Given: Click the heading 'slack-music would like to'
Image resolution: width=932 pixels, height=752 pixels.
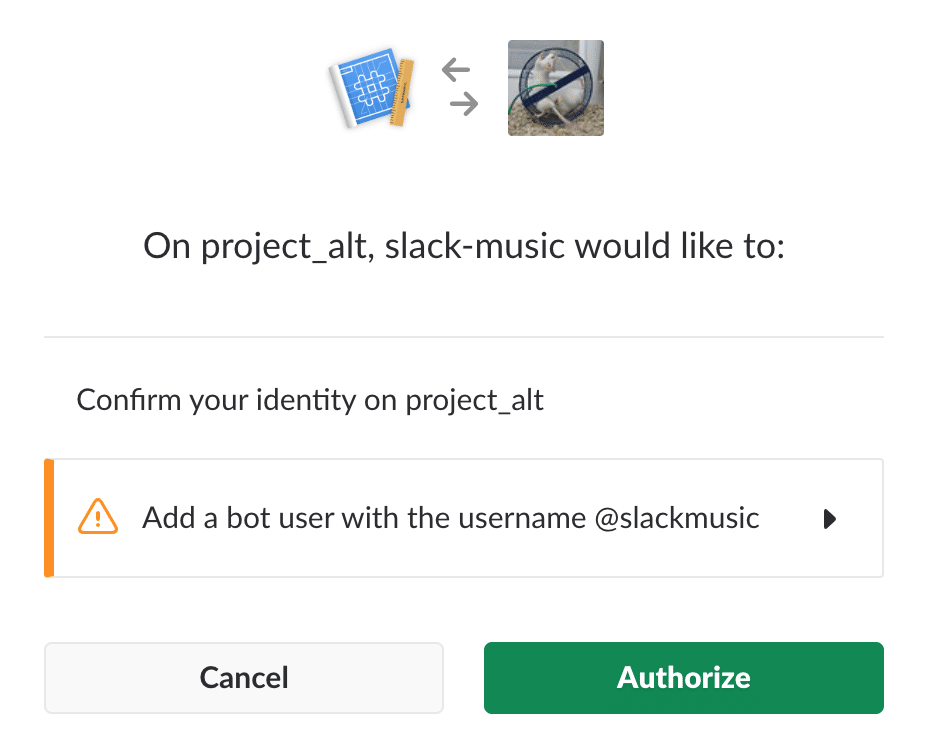Looking at the screenshot, I should [x=584, y=246].
